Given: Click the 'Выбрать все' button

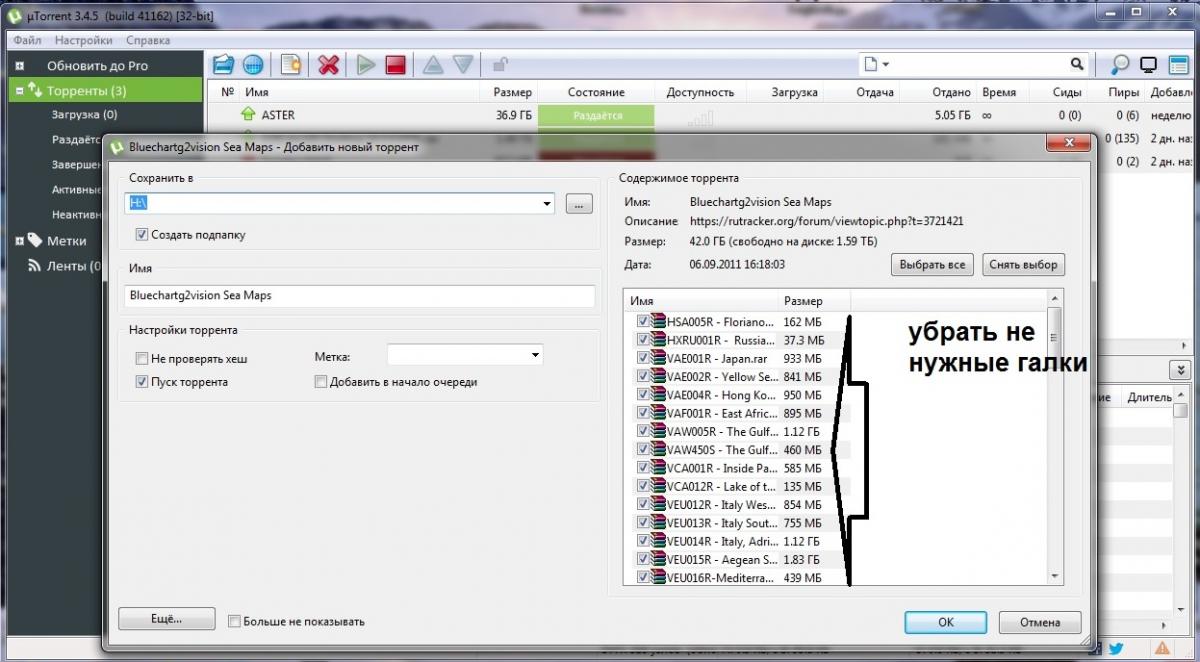Looking at the screenshot, I should 932,265.
